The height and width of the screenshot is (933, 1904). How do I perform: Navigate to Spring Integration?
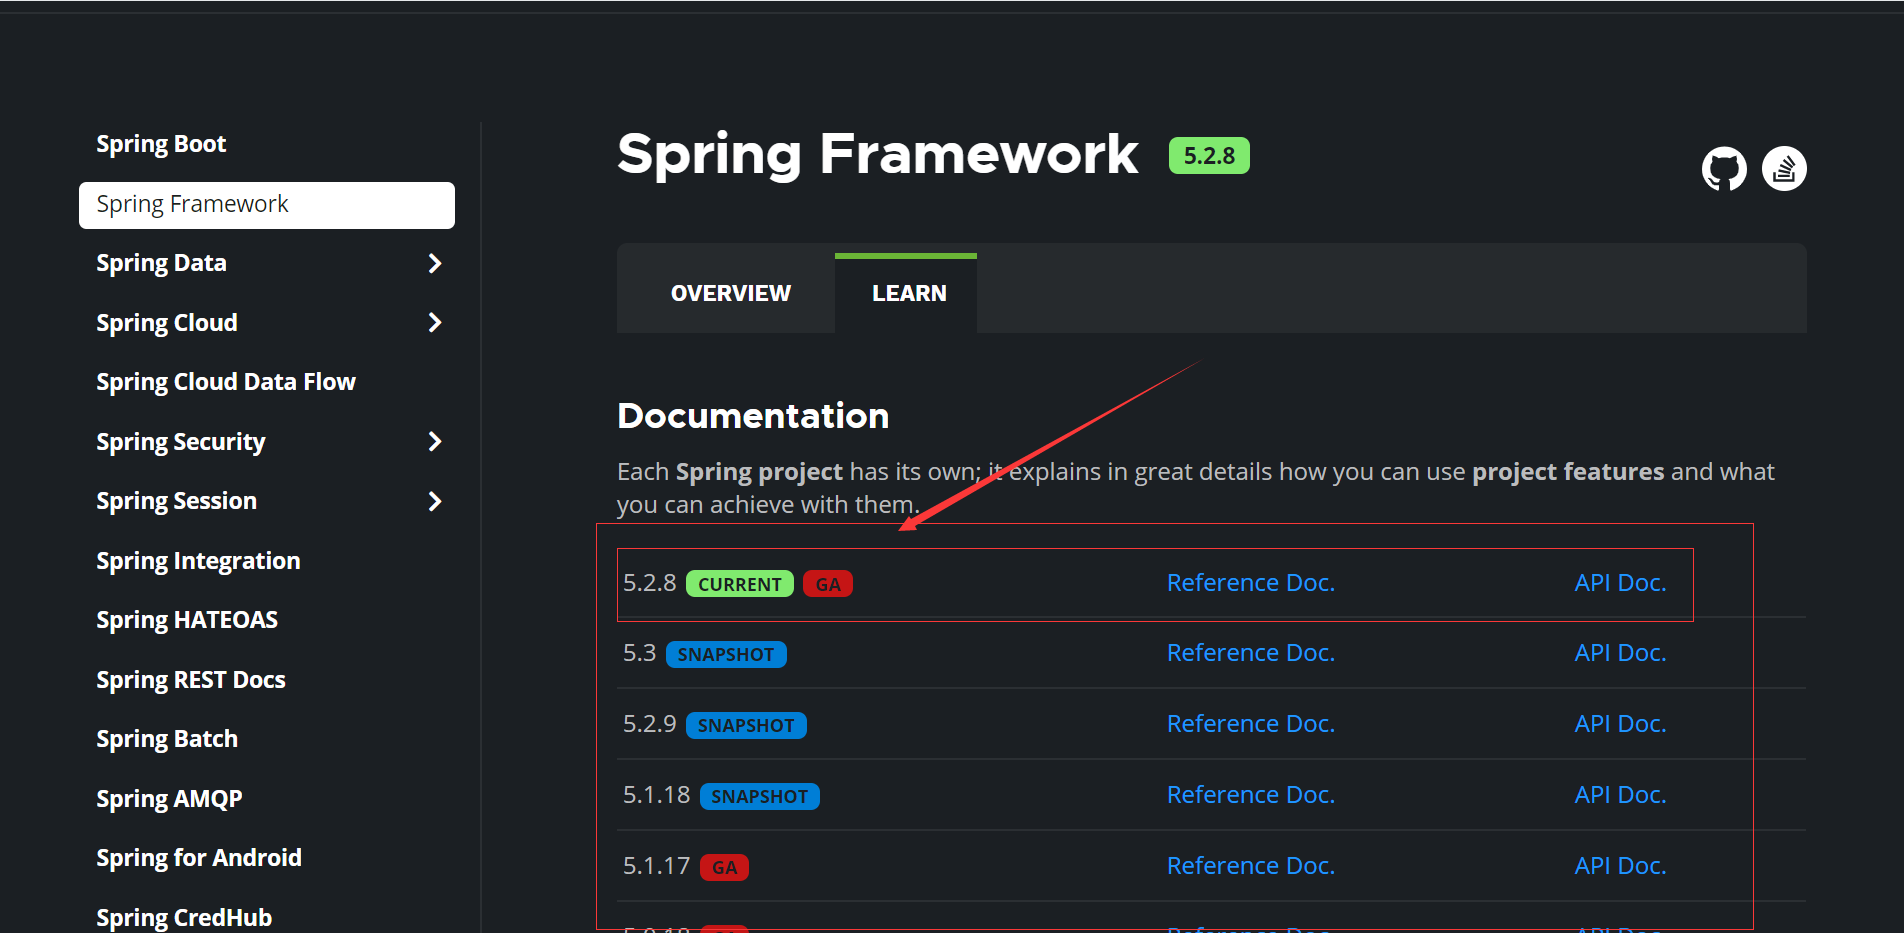[x=198, y=560]
